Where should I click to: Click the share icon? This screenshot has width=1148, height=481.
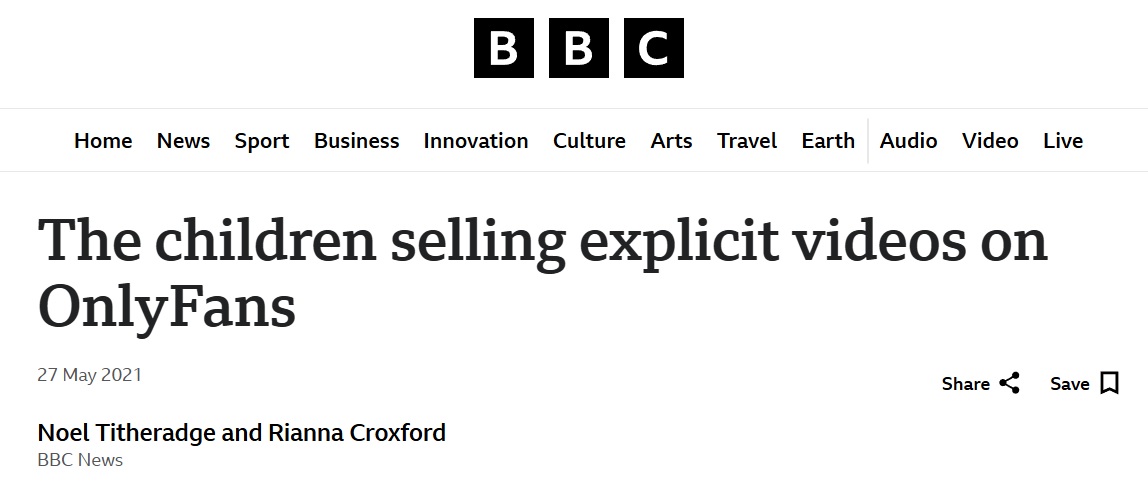pyautogui.click(x=1009, y=383)
